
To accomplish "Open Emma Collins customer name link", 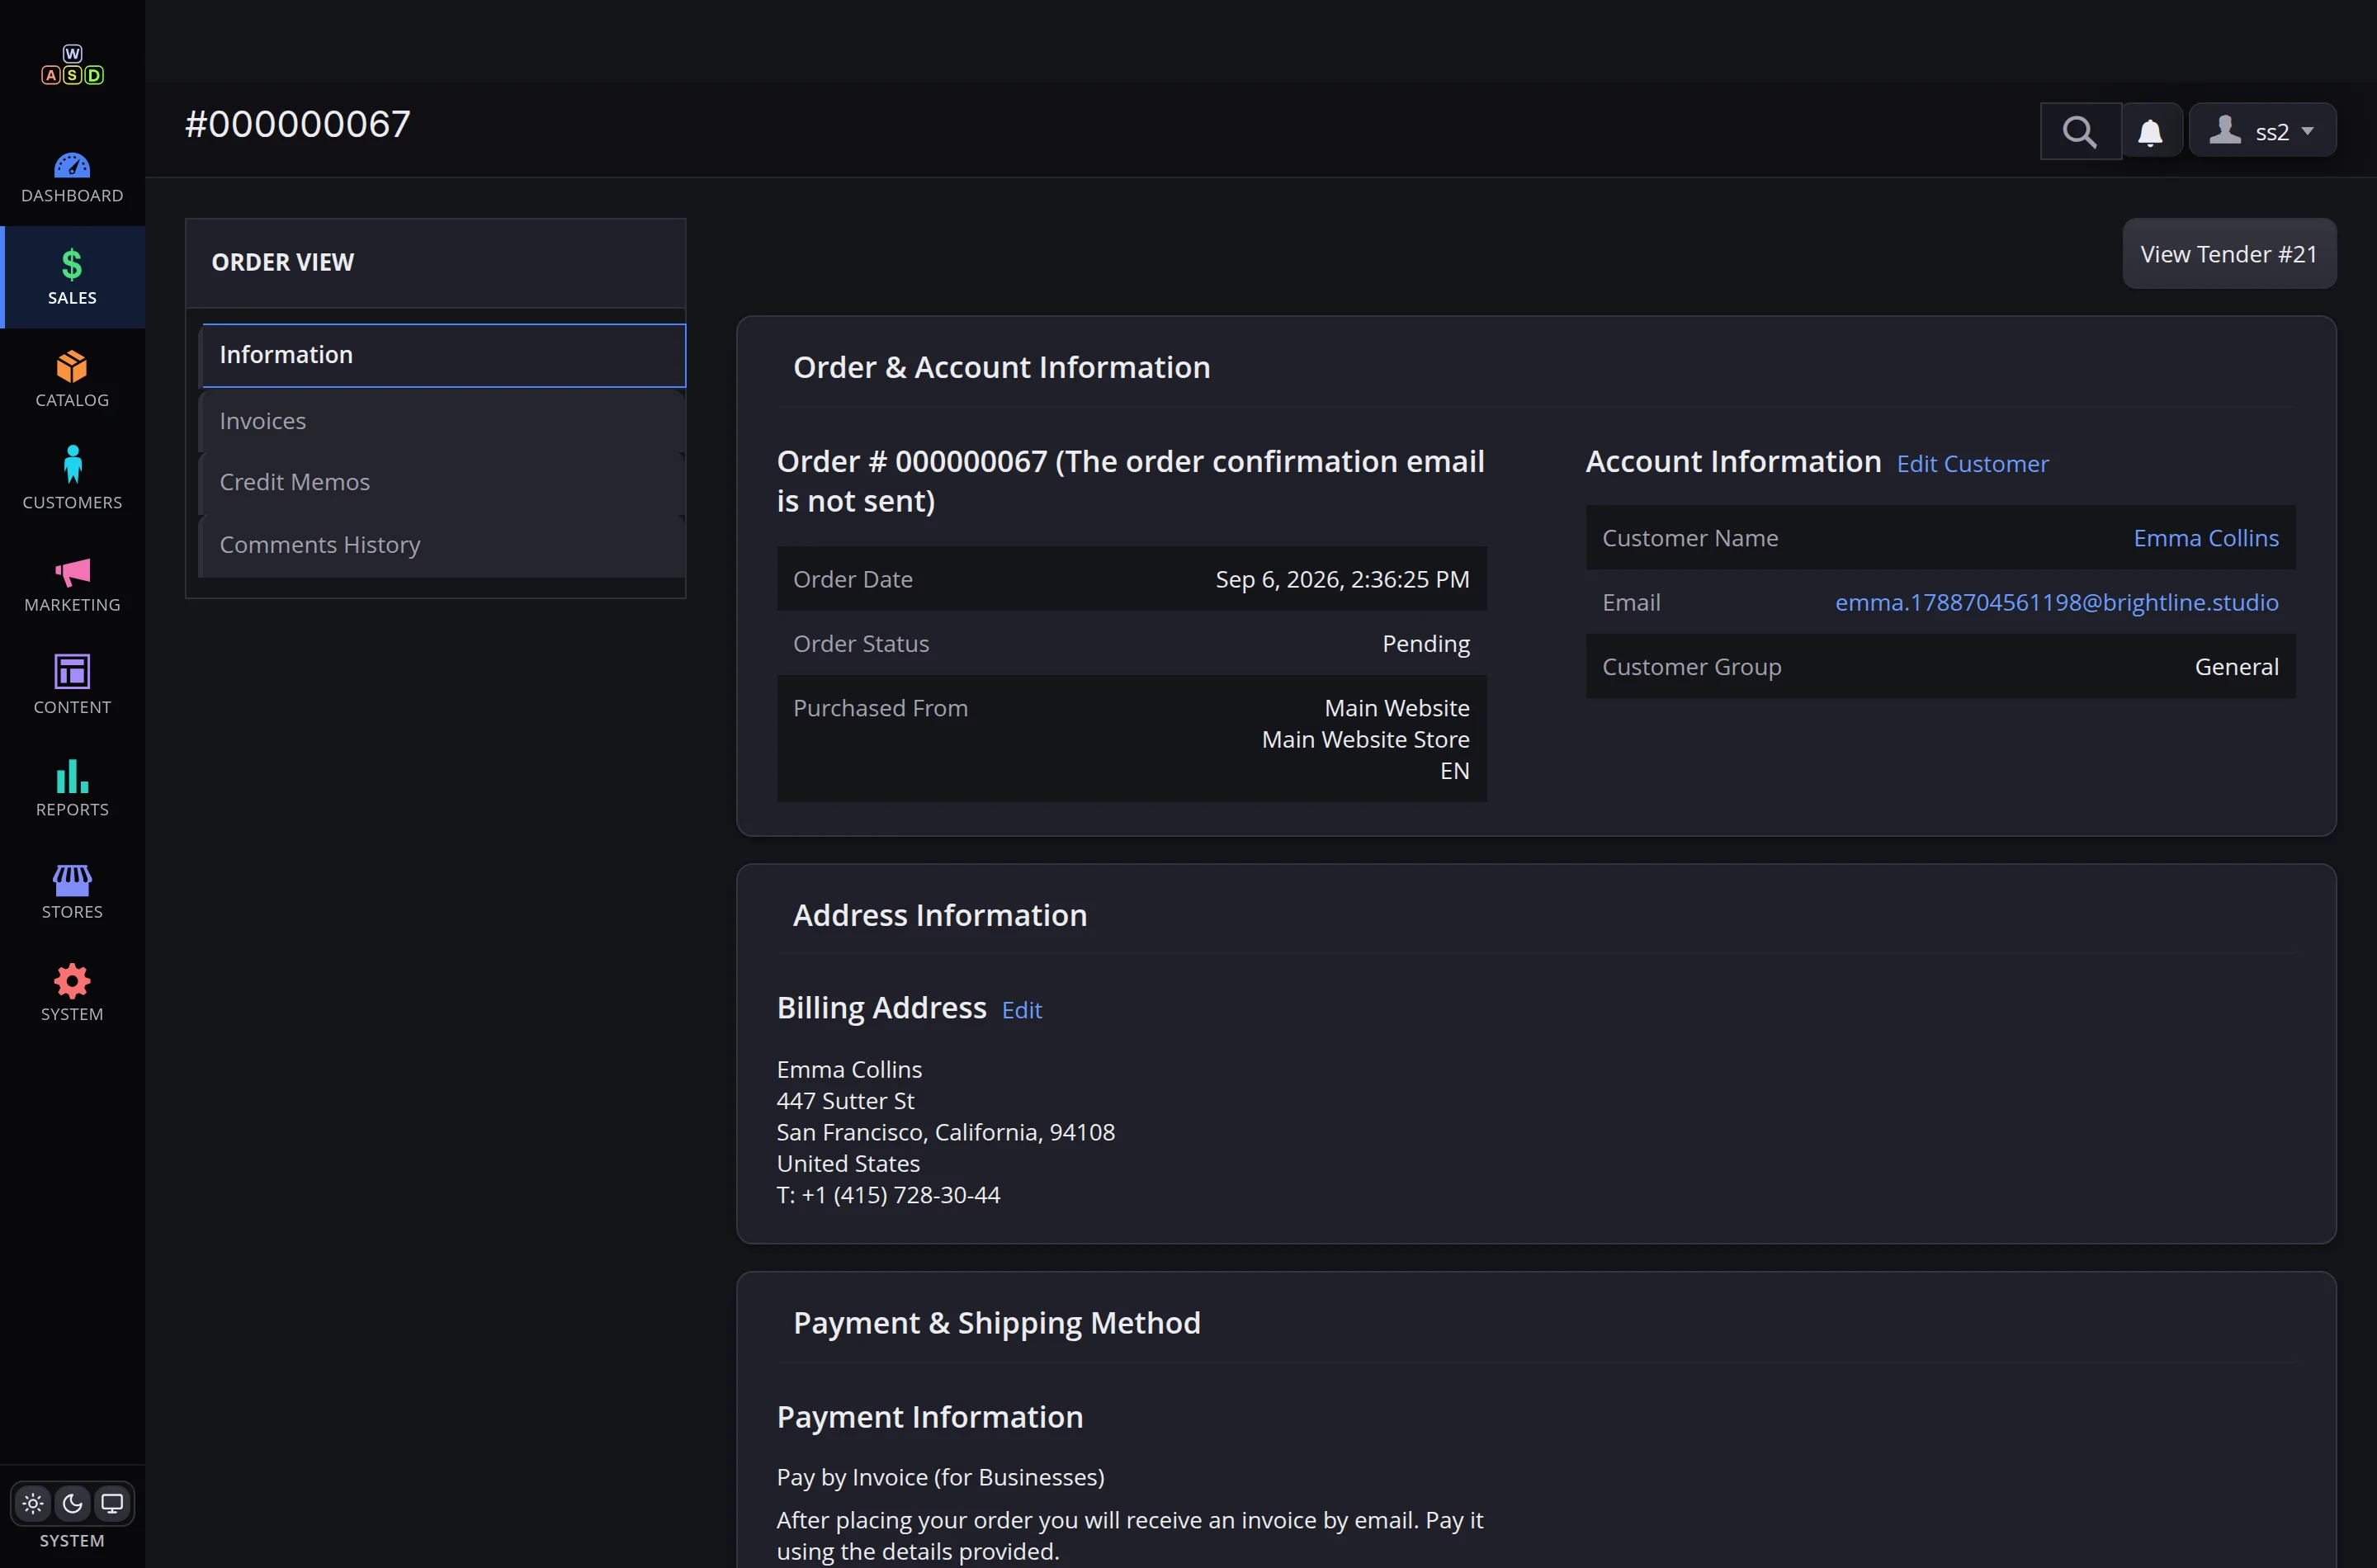I will [2206, 538].
